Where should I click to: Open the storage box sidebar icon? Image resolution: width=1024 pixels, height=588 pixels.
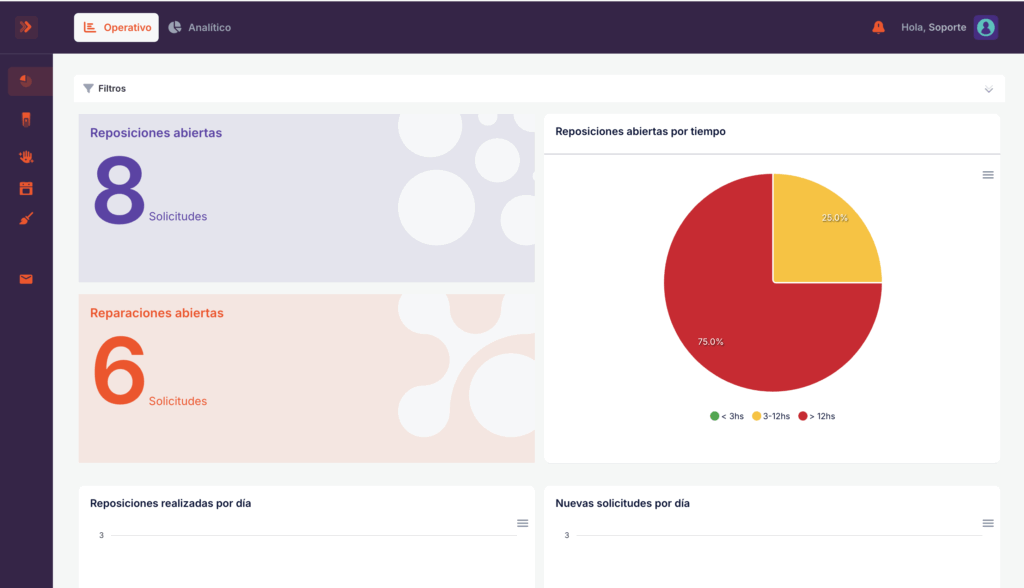point(26,189)
